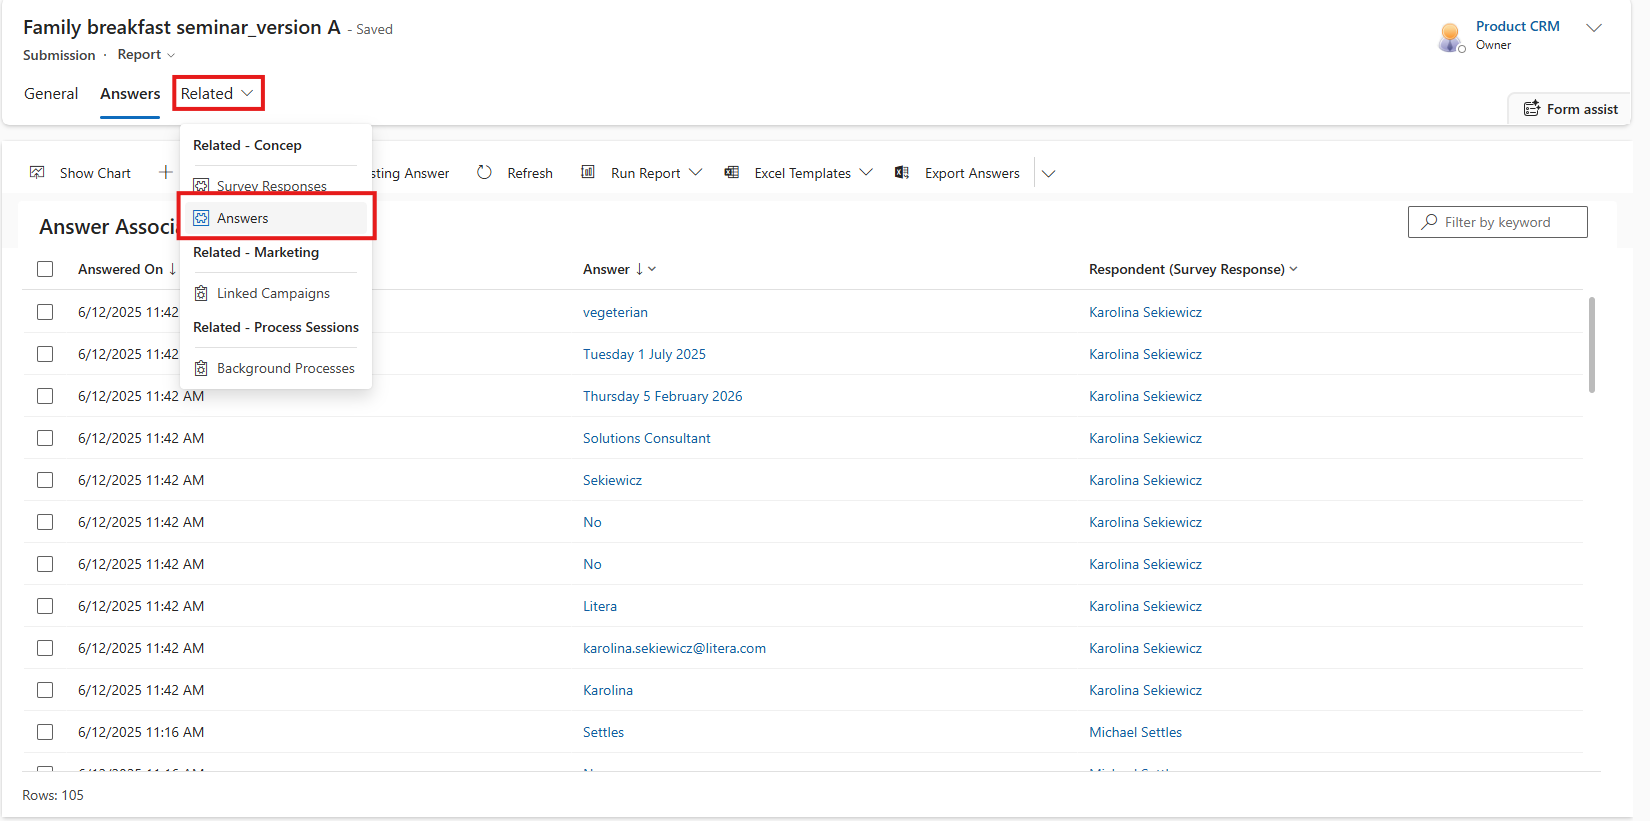Choose Linked Campaigns from Related menu
This screenshot has height=821, width=1650.
(275, 293)
